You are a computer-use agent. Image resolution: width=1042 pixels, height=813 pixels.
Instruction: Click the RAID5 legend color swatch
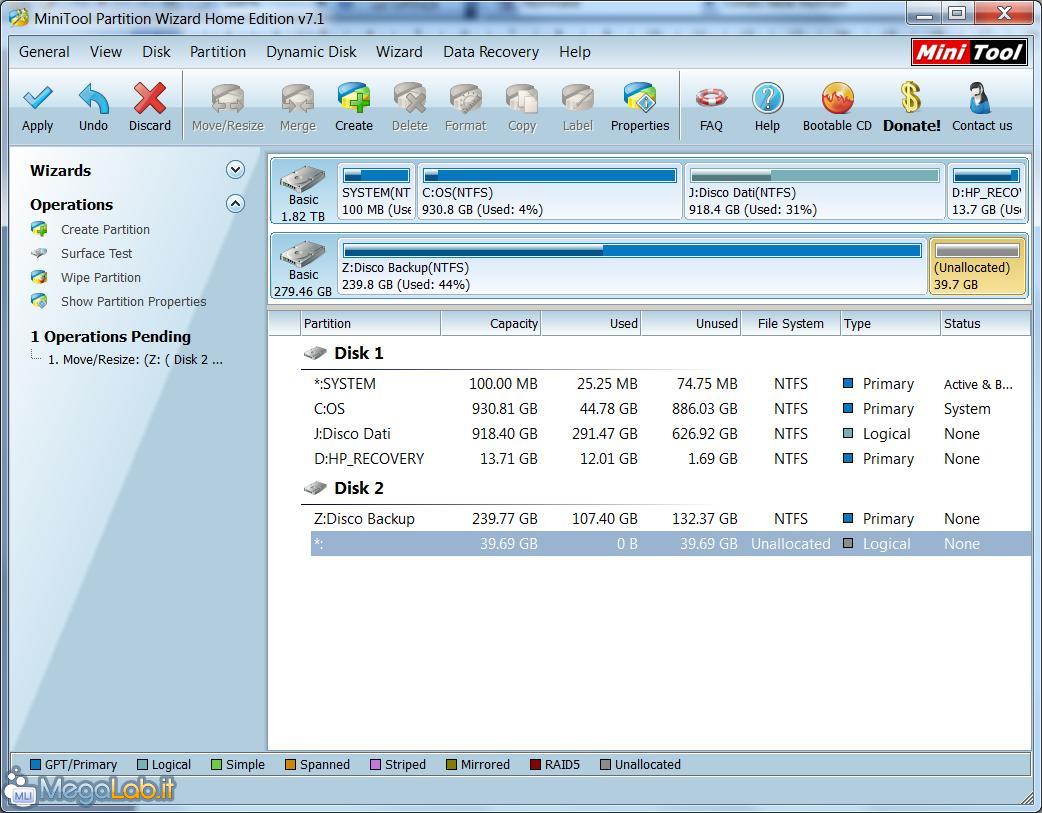click(x=535, y=764)
